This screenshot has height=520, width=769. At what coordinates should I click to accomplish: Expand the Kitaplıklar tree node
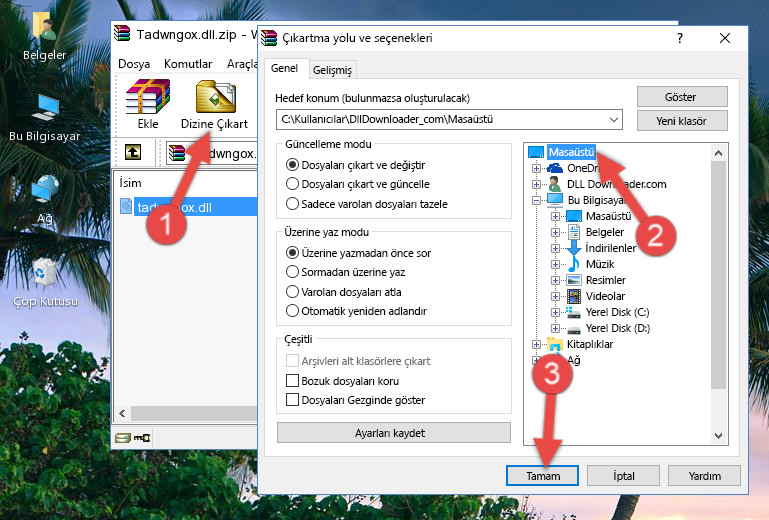536,344
